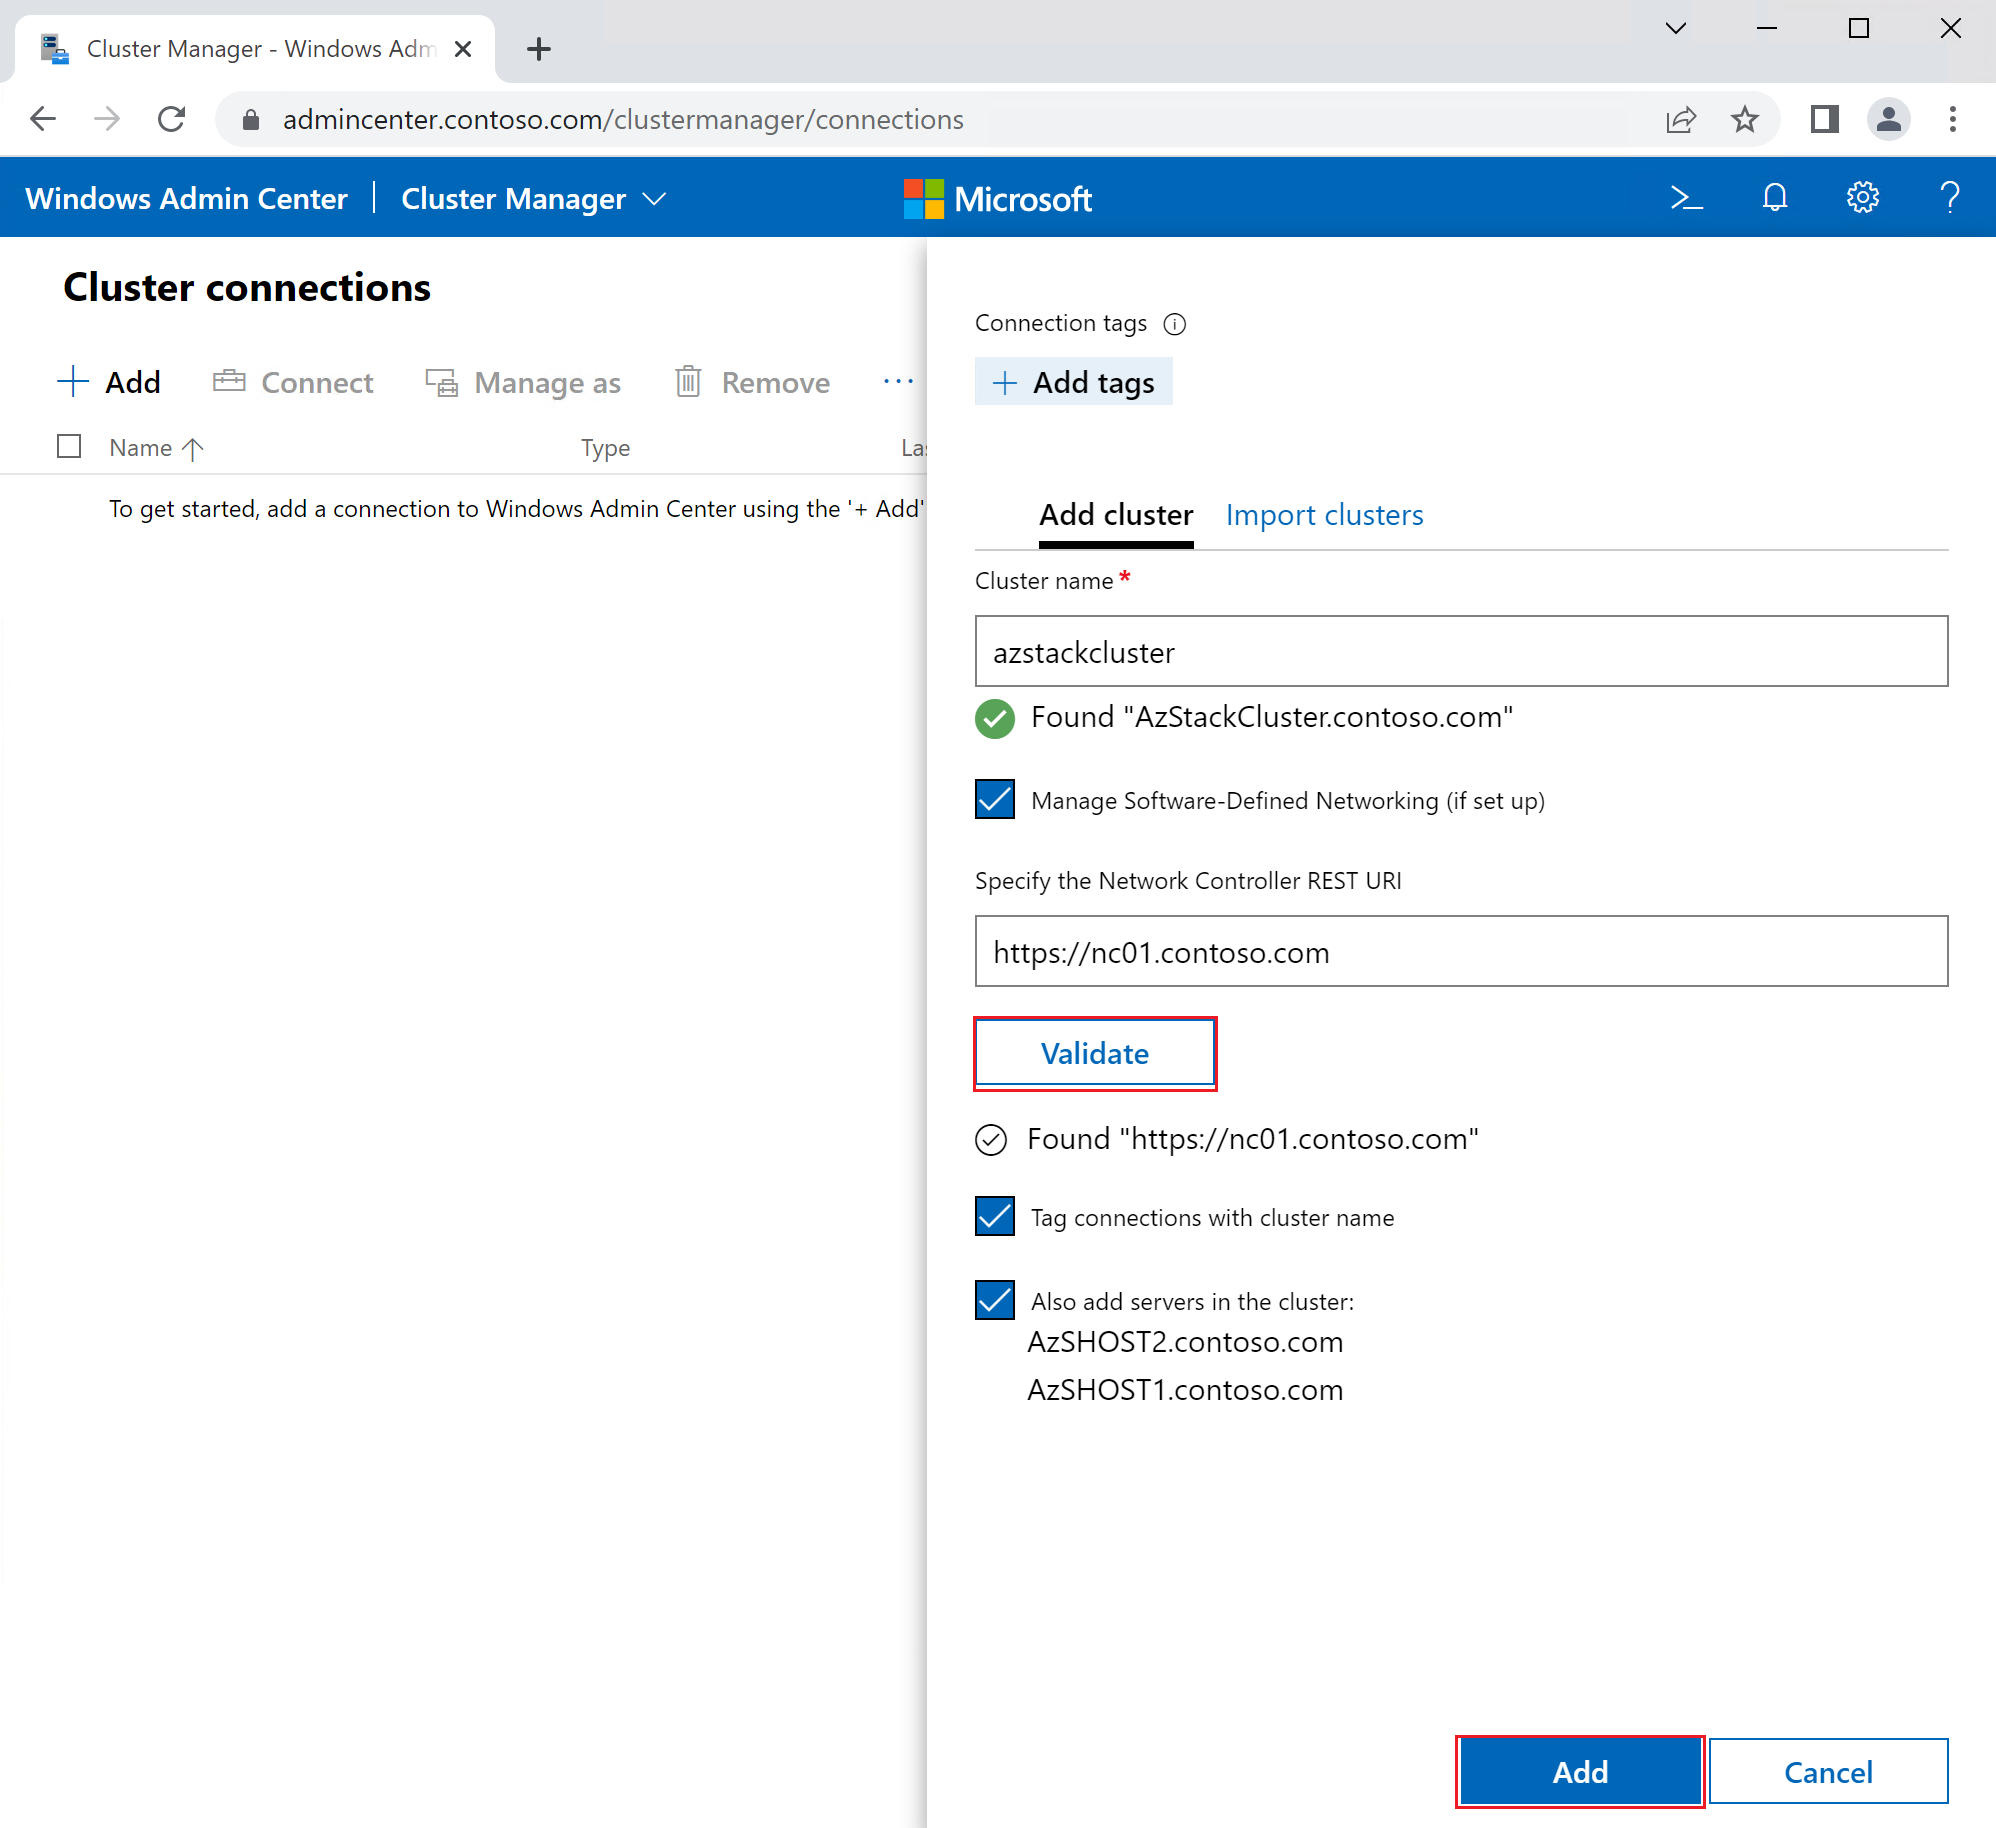This screenshot has width=1996, height=1828.
Task: Click the Manage as toolbar button
Action: (523, 382)
